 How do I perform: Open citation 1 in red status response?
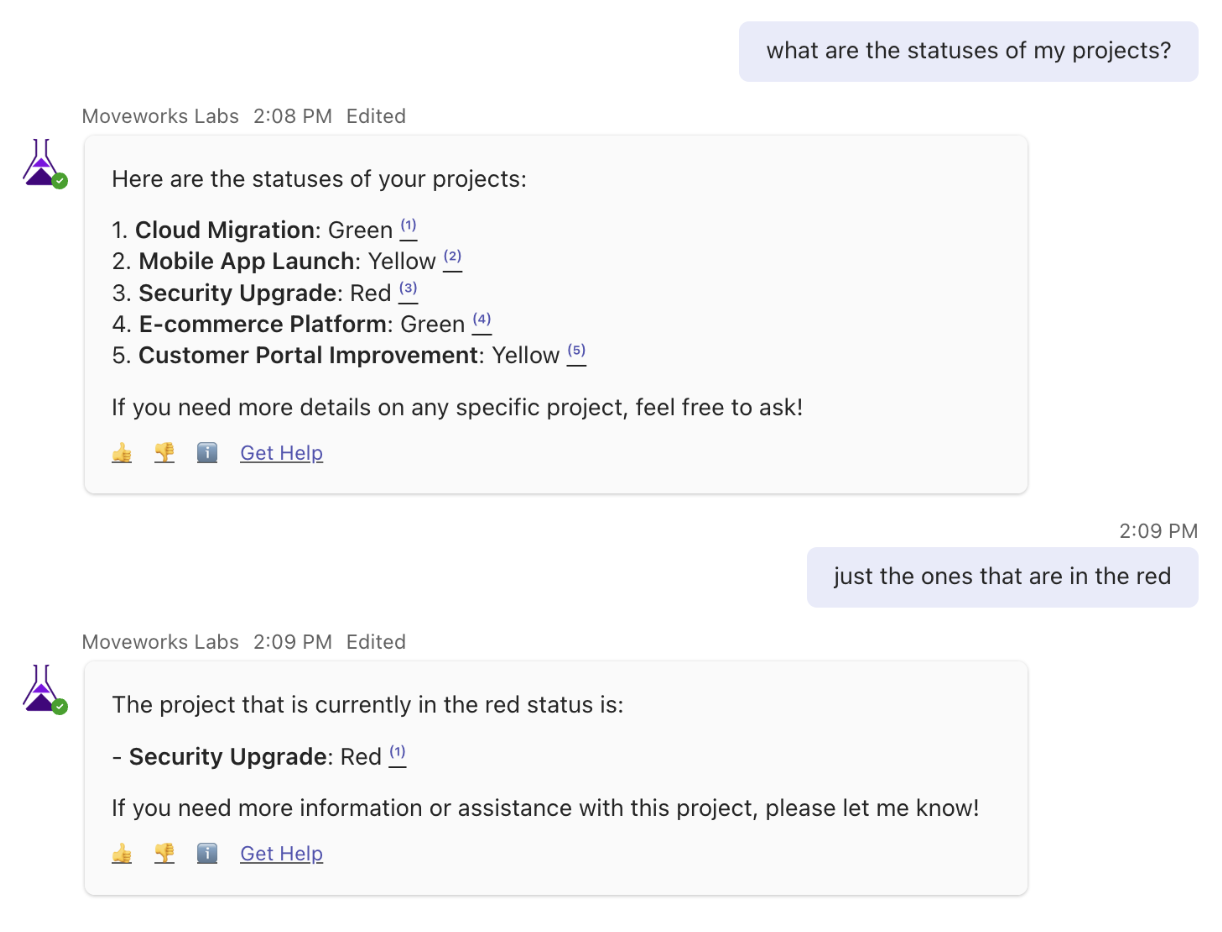(x=397, y=753)
